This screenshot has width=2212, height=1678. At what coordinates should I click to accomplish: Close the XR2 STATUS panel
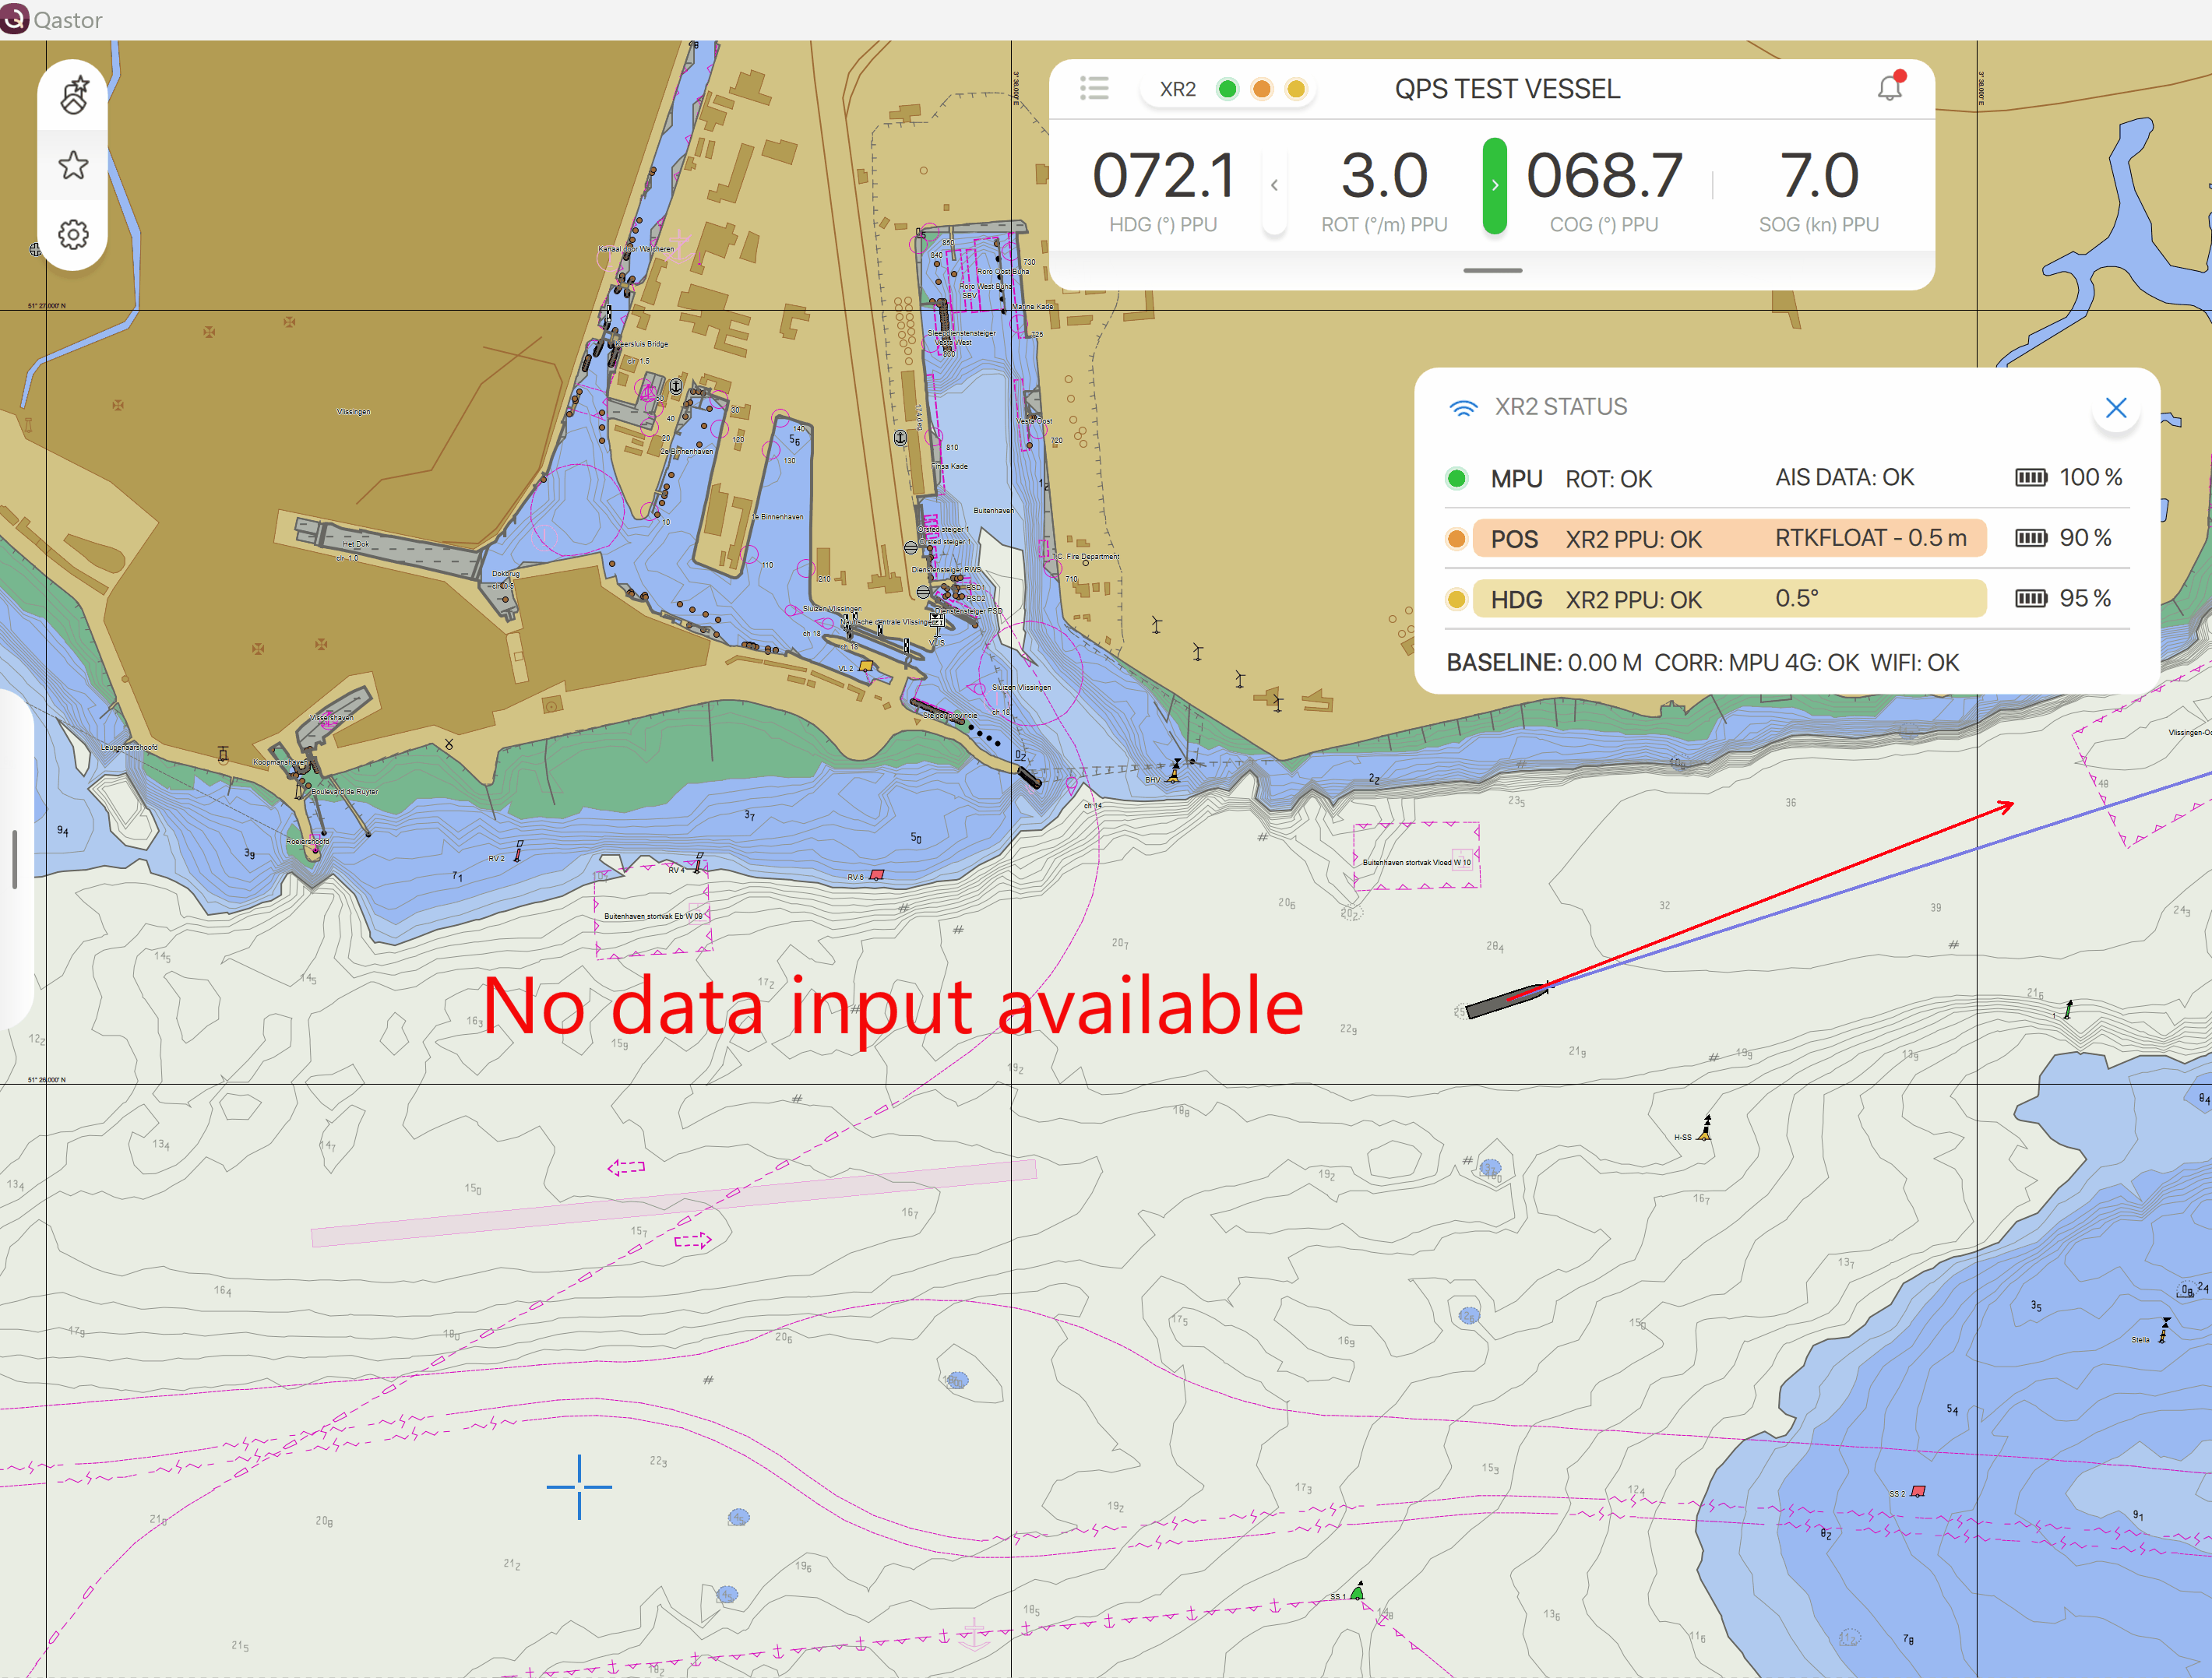pyautogui.click(x=2115, y=408)
